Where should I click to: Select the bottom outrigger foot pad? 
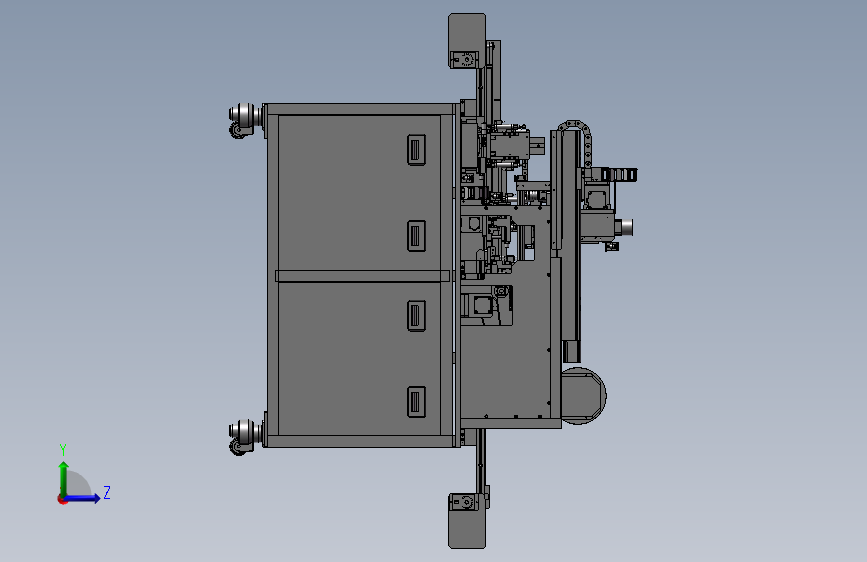coord(467,521)
